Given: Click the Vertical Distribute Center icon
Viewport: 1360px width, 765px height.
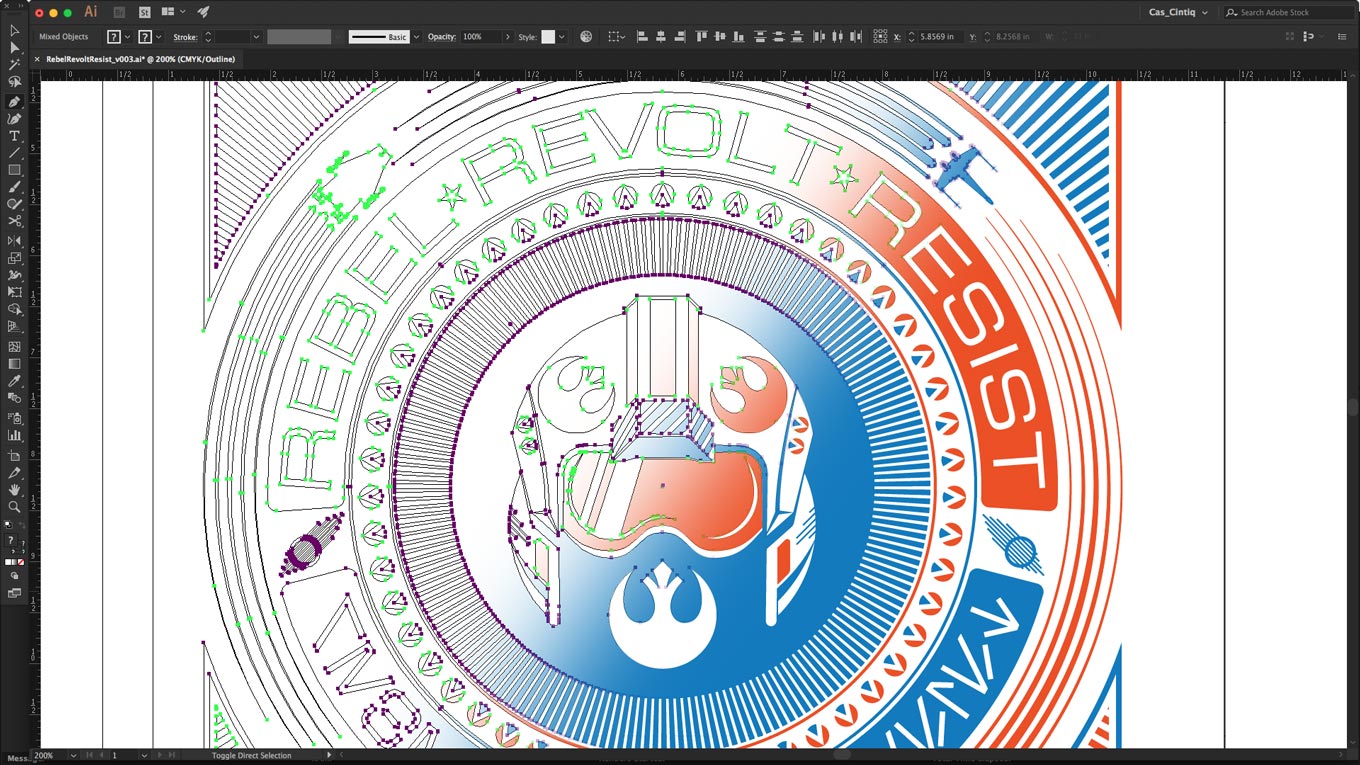Looking at the screenshot, I should tap(778, 37).
